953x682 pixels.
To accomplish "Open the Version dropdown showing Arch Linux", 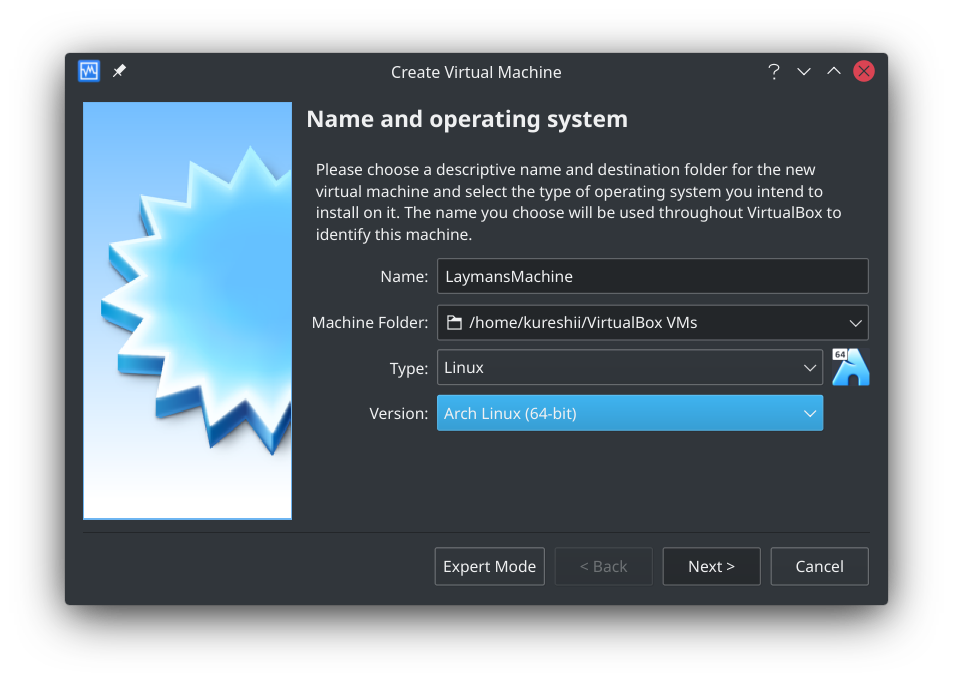I will click(x=630, y=413).
